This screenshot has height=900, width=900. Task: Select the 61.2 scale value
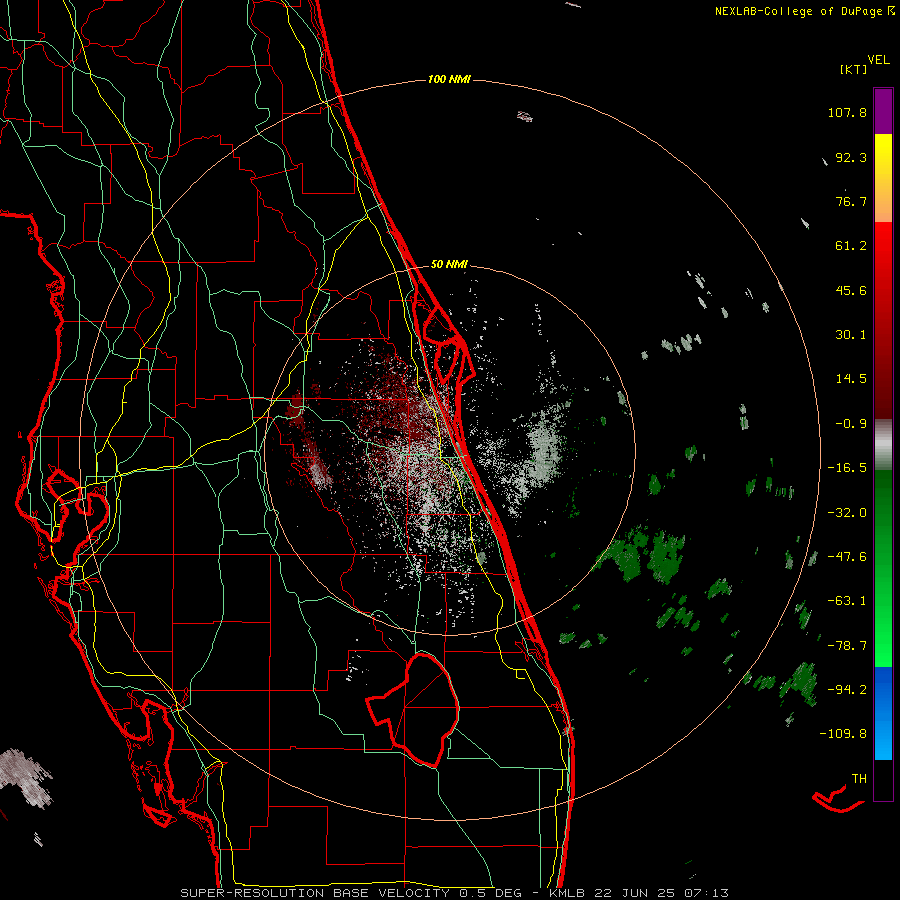pos(851,246)
